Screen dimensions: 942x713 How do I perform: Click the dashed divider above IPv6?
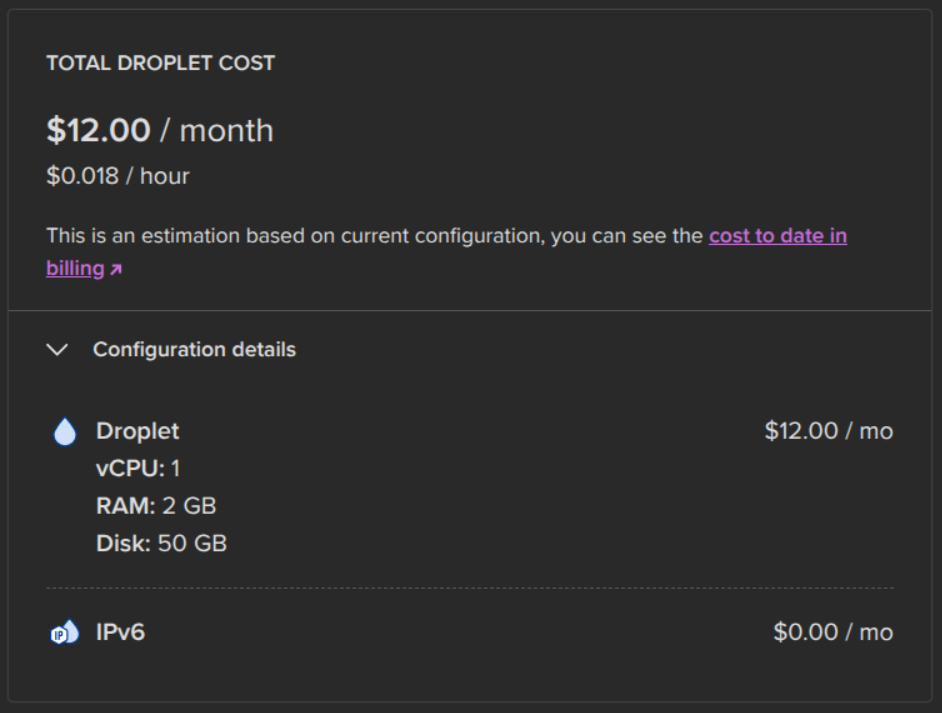(470, 588)
